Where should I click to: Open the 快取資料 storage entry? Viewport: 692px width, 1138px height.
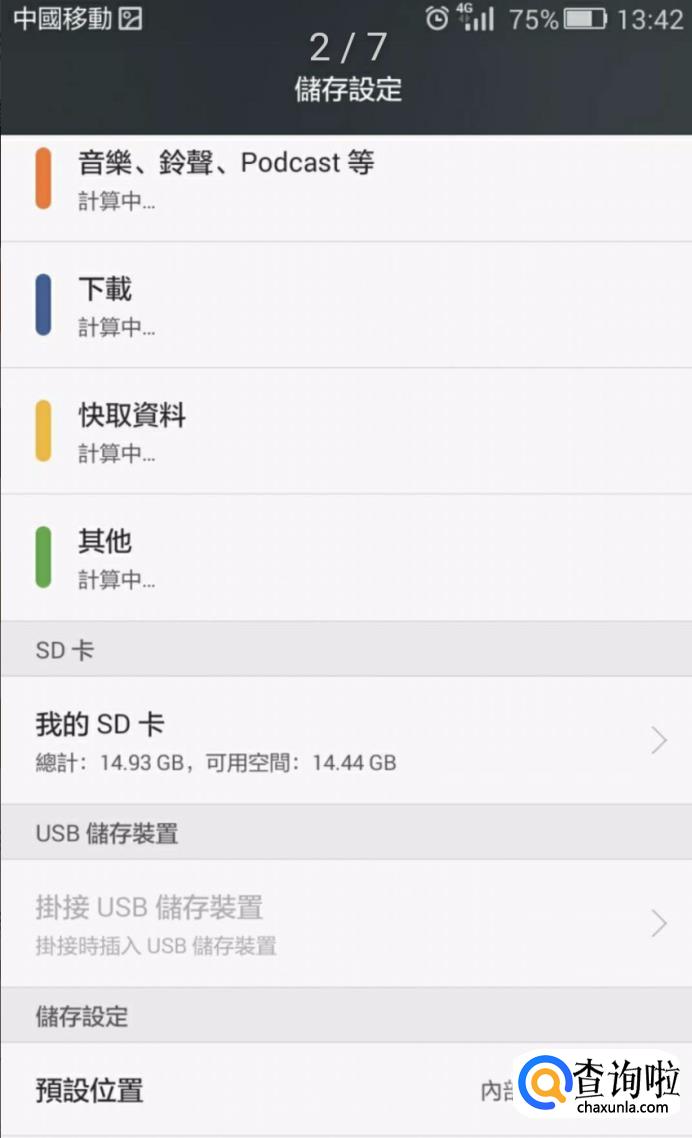point(132,416)
